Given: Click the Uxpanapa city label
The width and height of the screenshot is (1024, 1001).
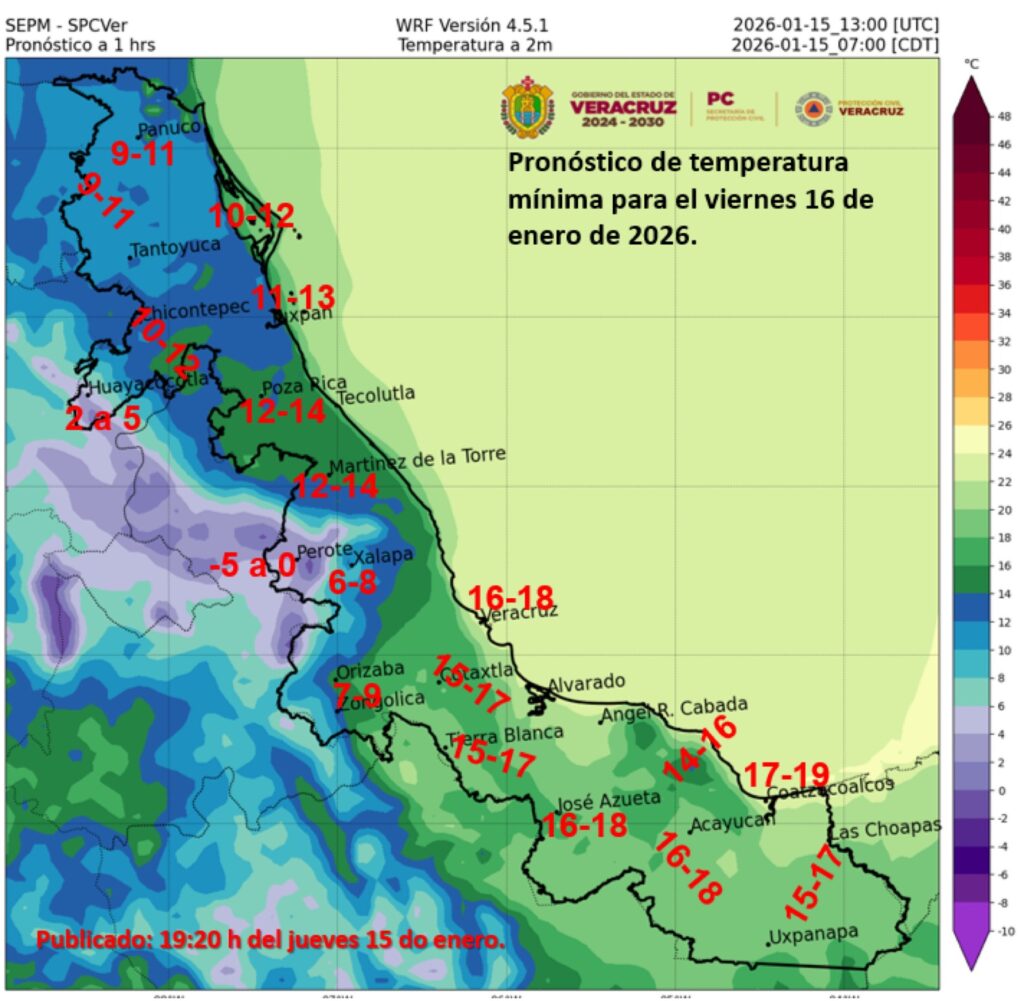Looking at the screenshot, I should (814, 935).
